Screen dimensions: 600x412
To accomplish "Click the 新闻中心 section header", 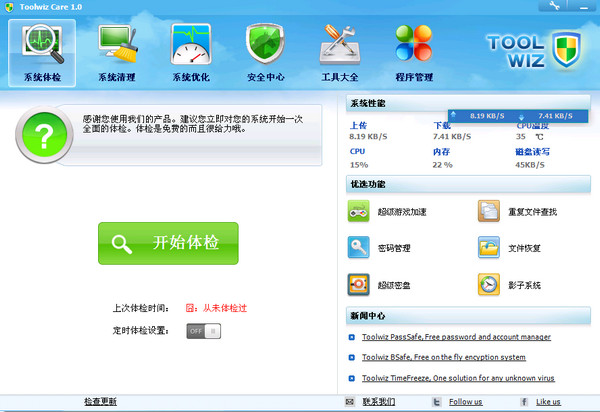I will (468, 316).
